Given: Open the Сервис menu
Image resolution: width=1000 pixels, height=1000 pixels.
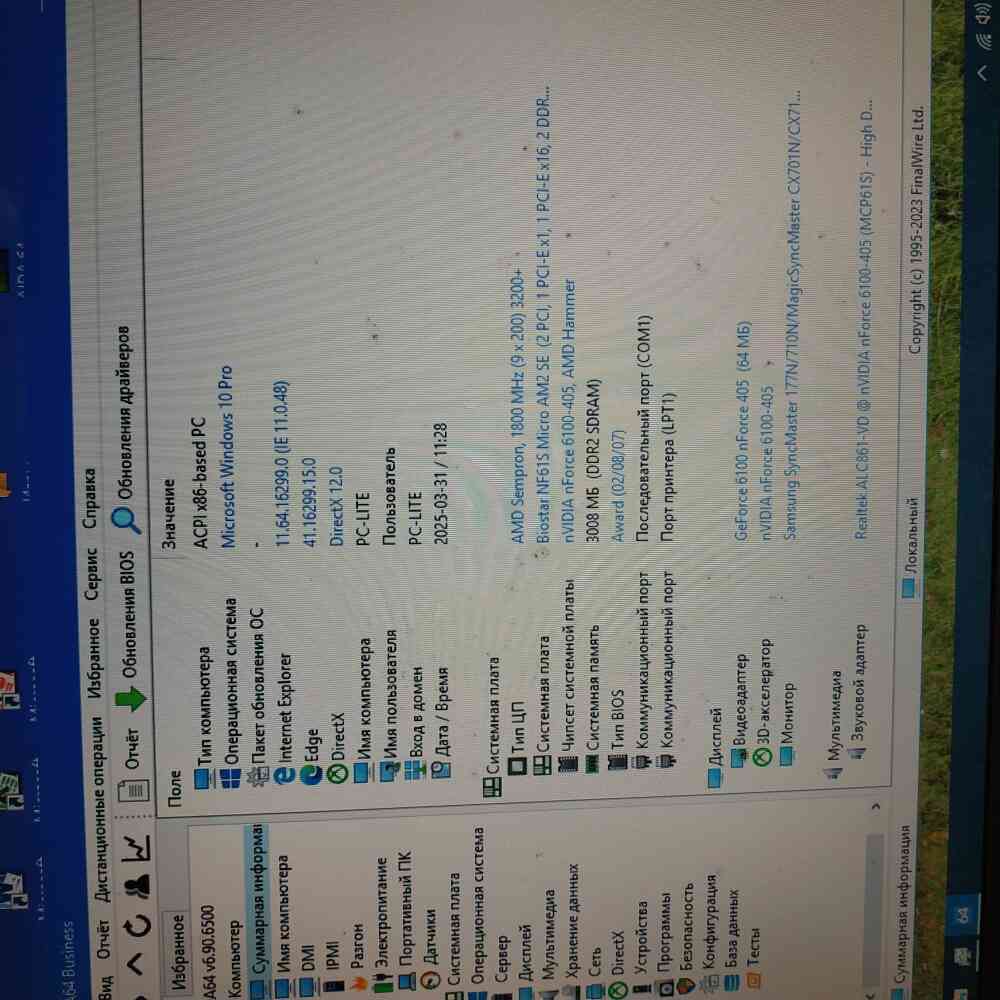Looking at the screenshot, I should coord(91,573).
